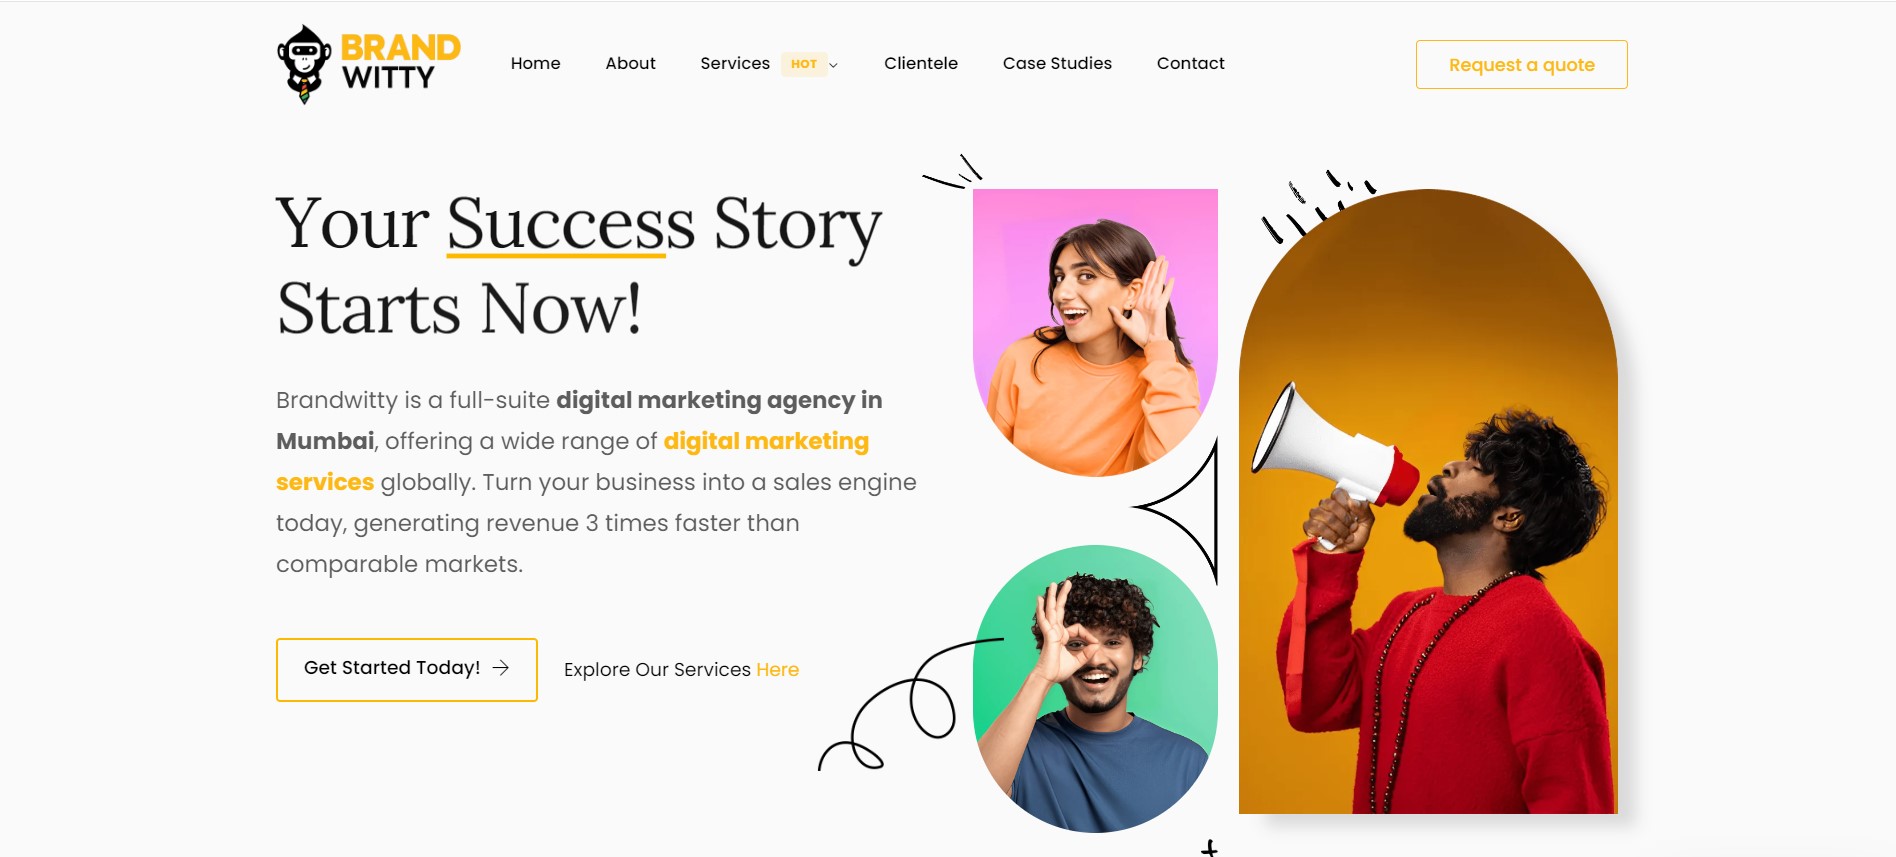Open the Home menu item
The width and height of the screenshot is (1896, 857).
tap(535, 63)
